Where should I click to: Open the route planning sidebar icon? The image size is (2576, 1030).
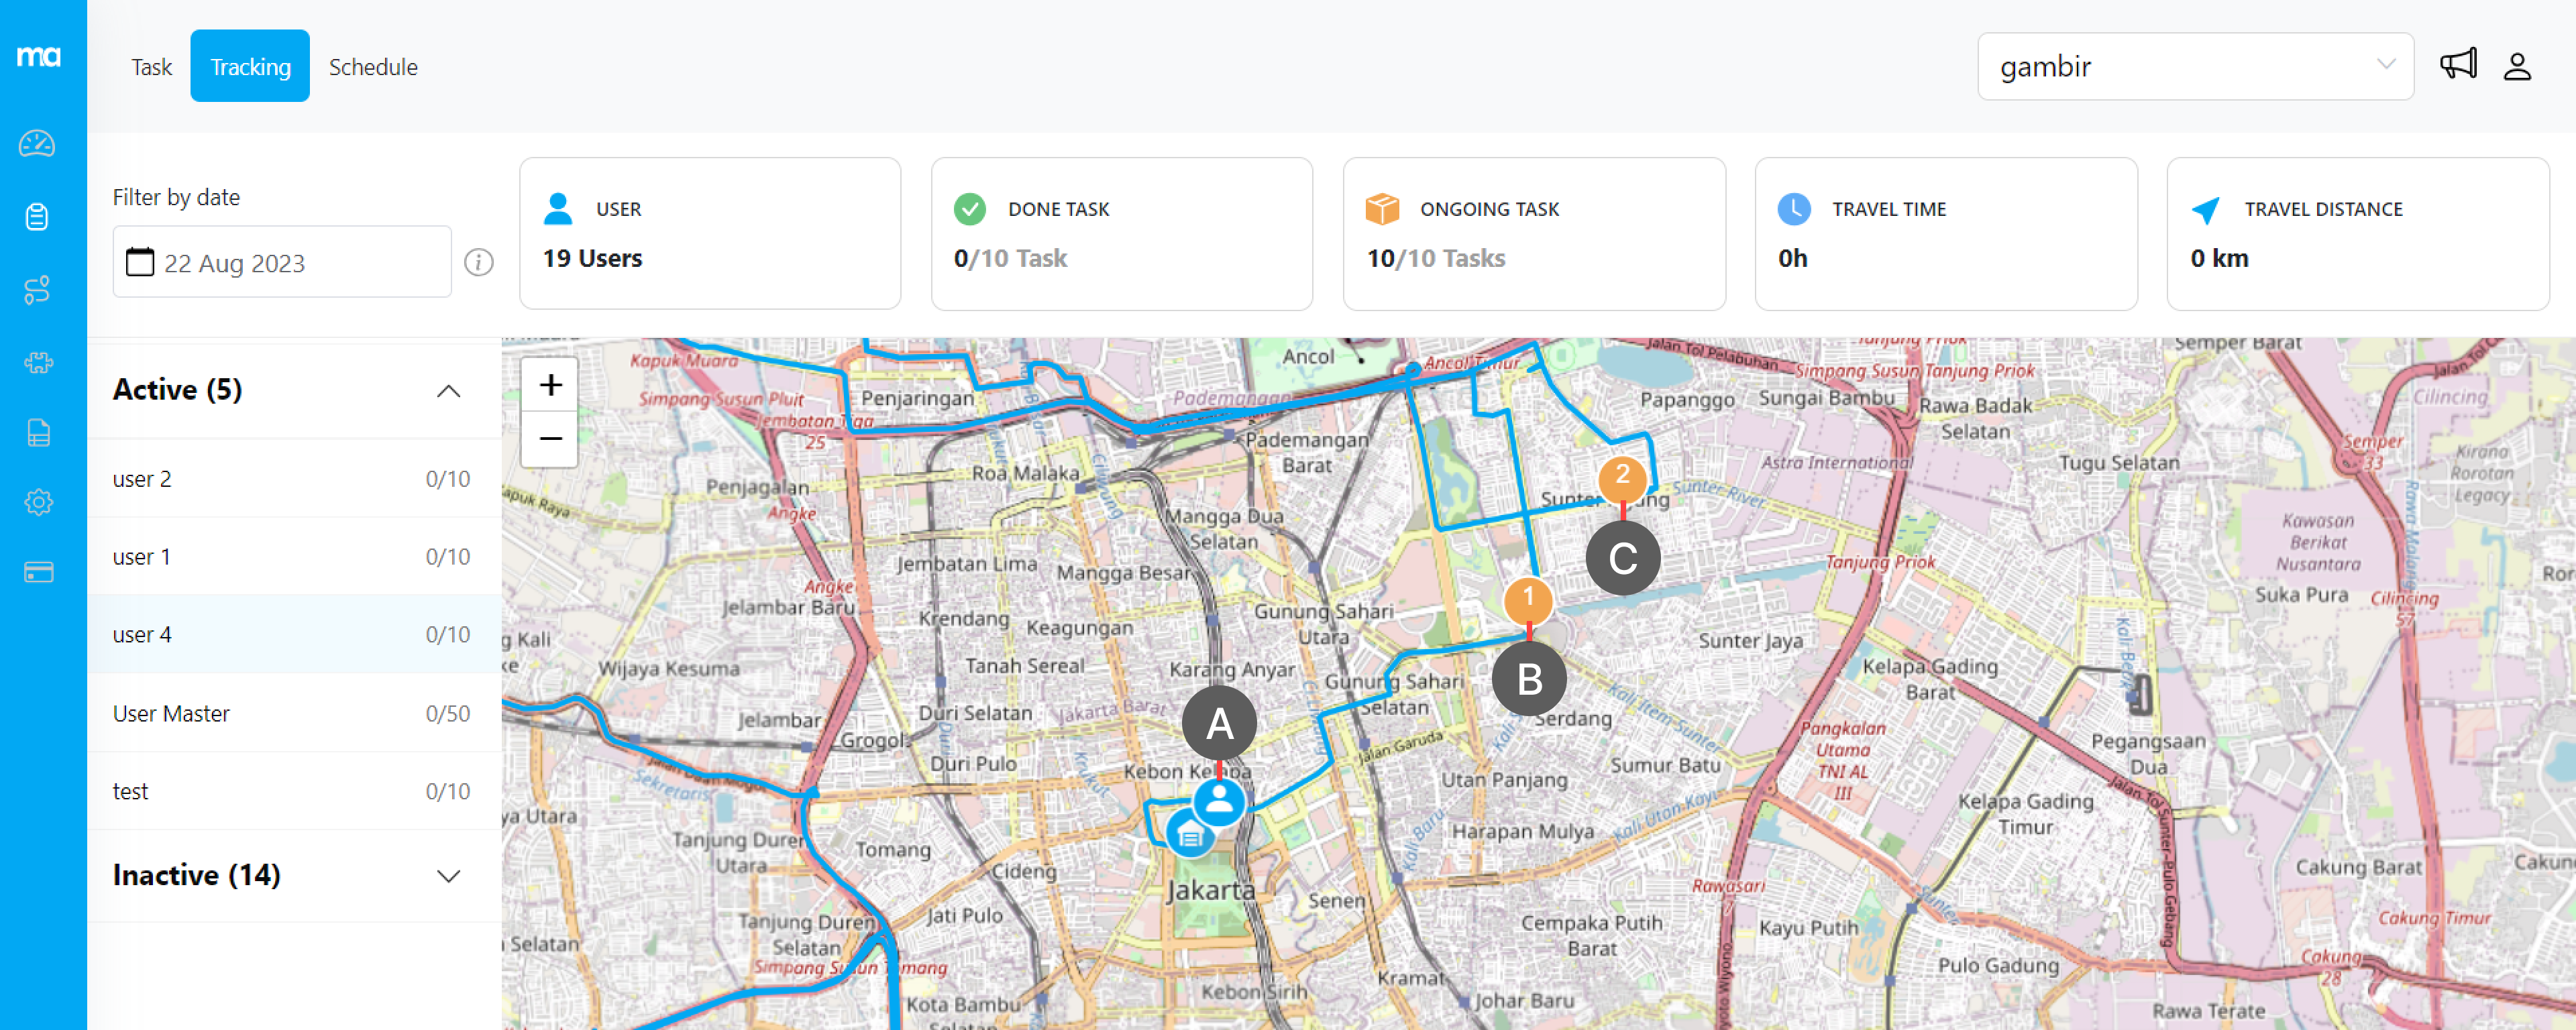(37, 290)
